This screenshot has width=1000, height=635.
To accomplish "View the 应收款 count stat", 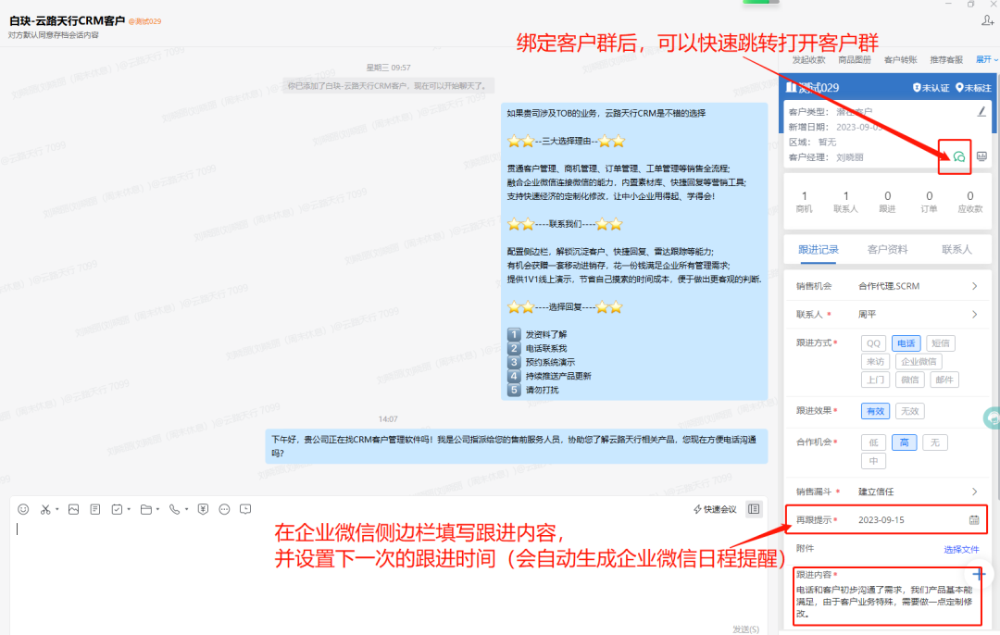I will (970, 201).
